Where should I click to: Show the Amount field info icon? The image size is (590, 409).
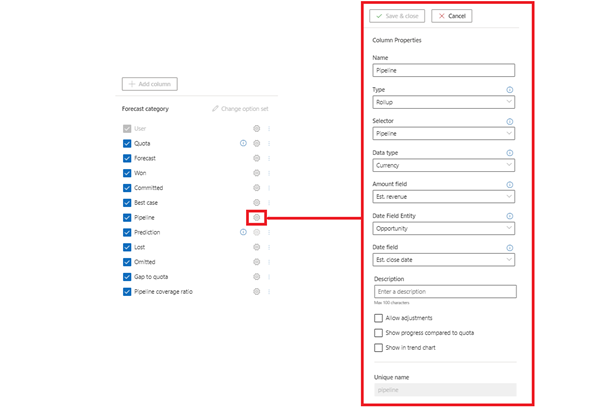[509, 184]
